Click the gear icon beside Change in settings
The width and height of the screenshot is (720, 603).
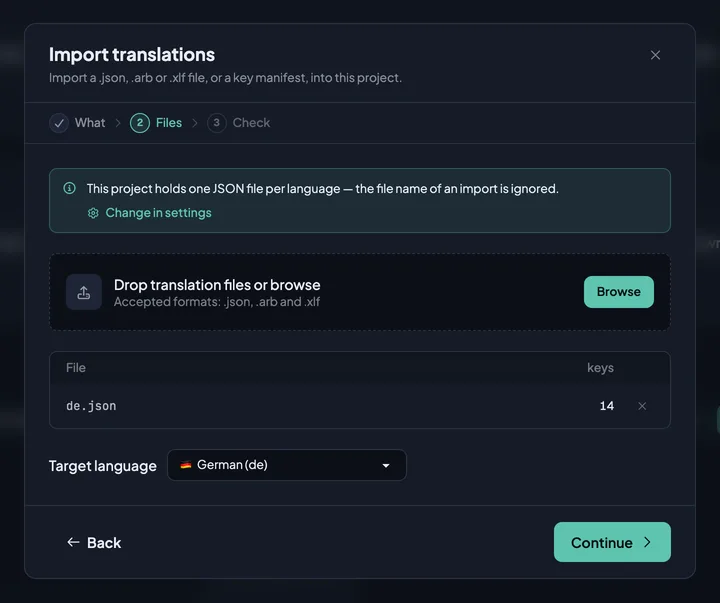tap(93, 213)
